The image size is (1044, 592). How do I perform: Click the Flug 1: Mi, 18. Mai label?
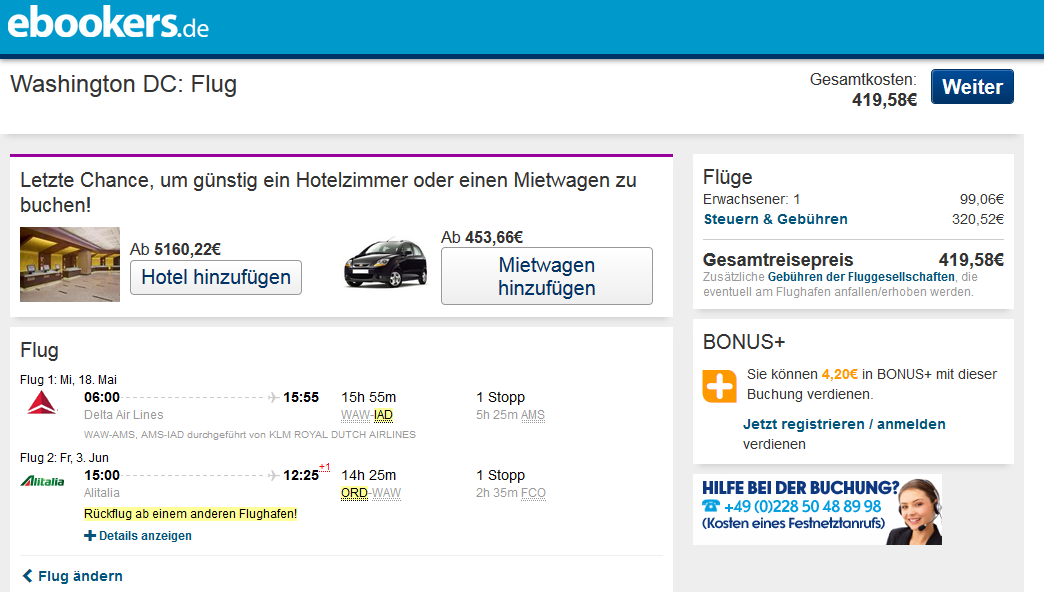(x=69, y=380)
